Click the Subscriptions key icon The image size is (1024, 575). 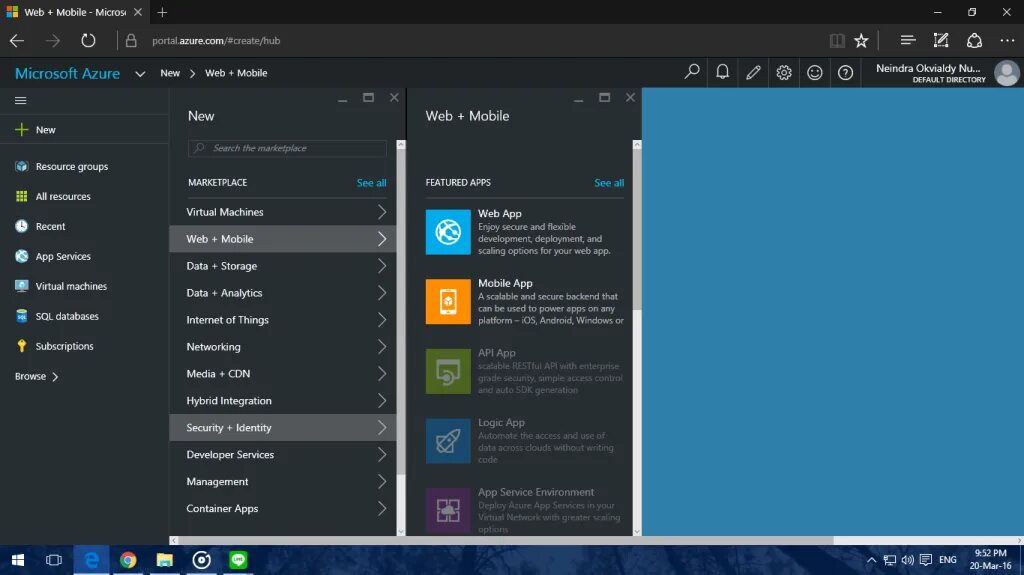tap(22, 346)
